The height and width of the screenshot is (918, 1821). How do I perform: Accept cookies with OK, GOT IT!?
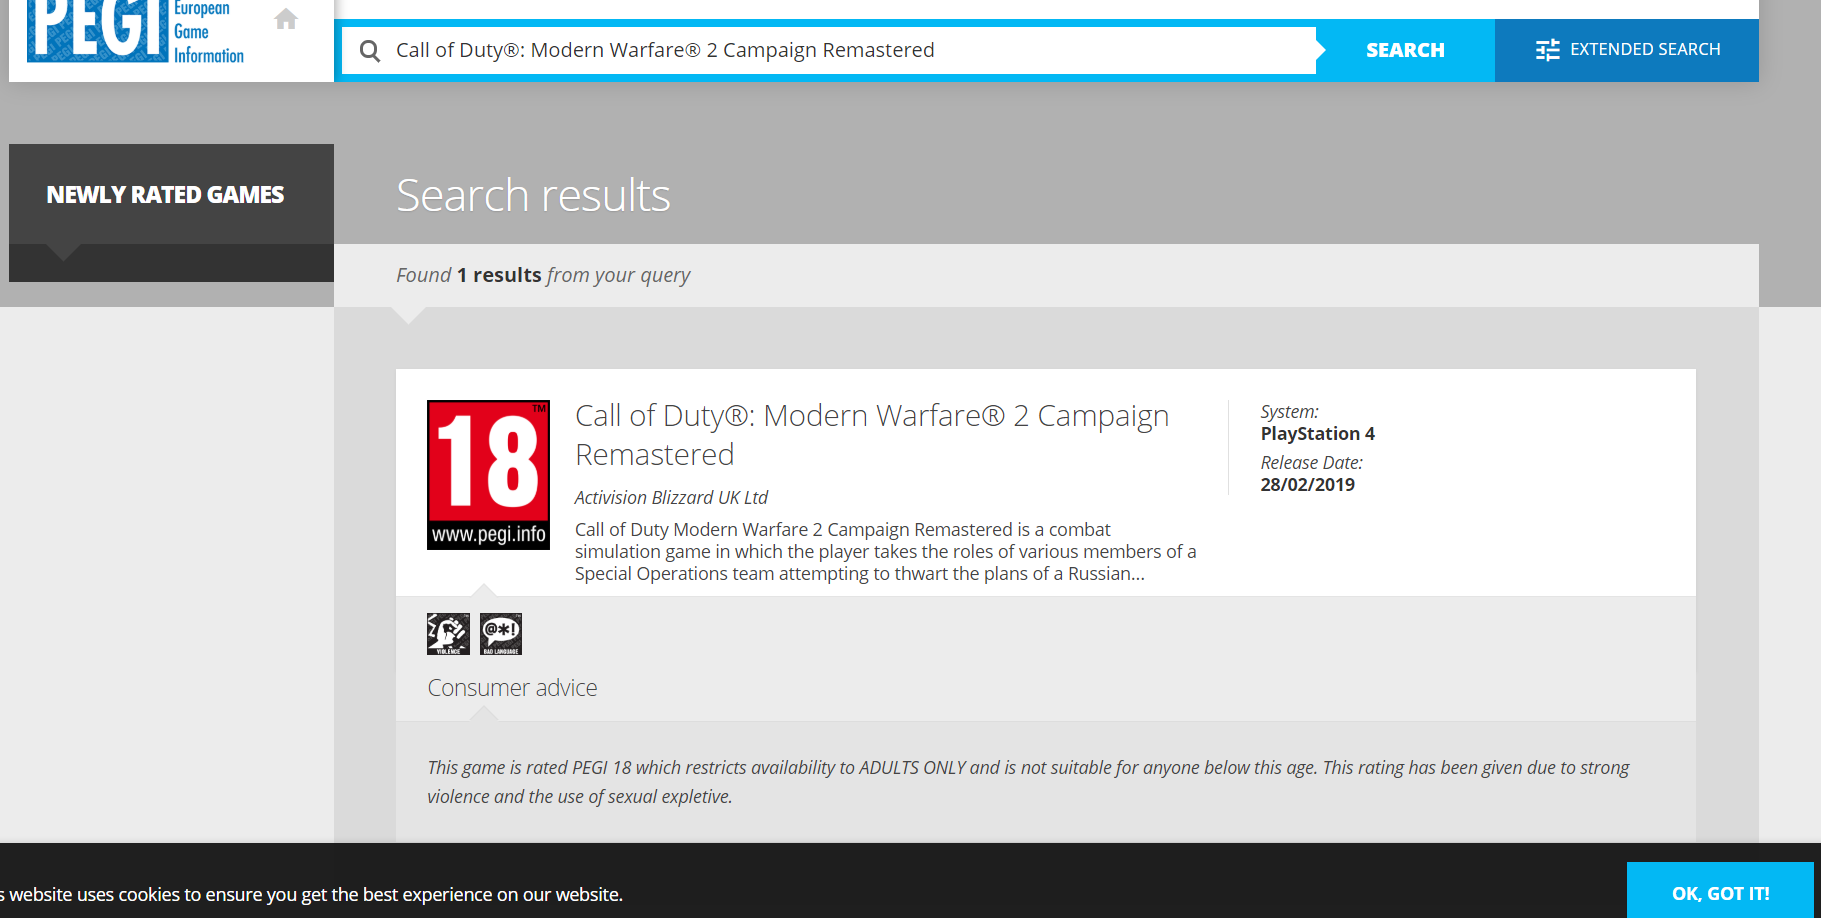click(x=1719, y=893)
